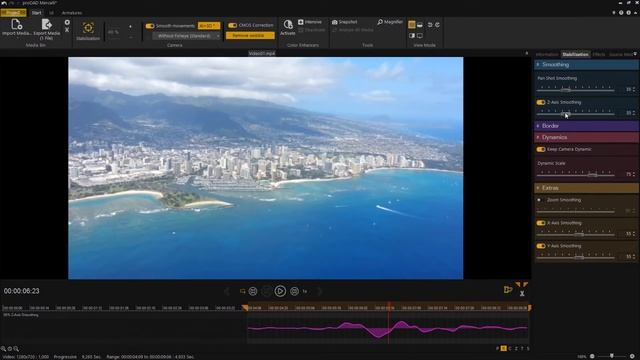Choose the Intensive color enhancement option
The image size is (640, 360).
click(309, 22)
